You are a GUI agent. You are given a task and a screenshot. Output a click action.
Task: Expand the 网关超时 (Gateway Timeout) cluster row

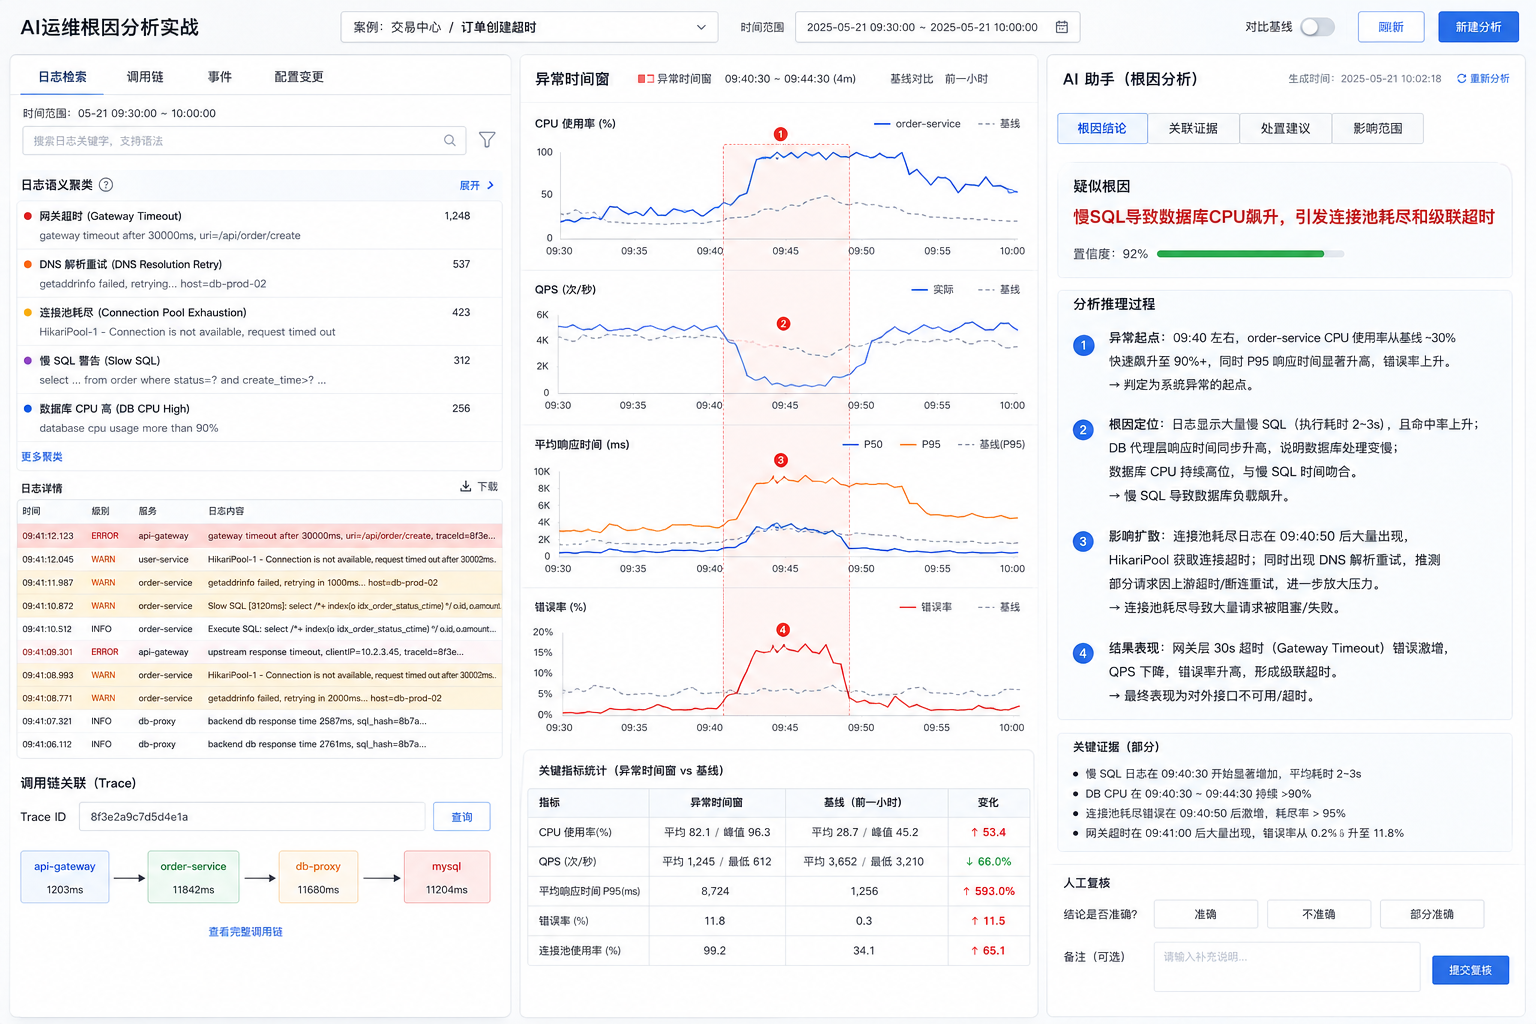(259, 225)
